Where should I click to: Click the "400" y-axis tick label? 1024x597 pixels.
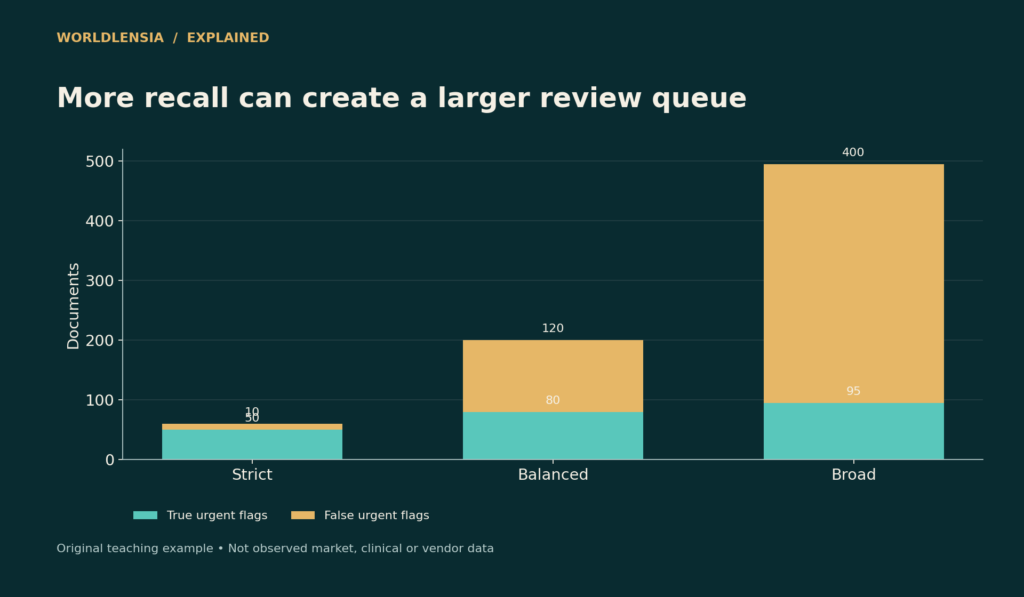[100, 221]
